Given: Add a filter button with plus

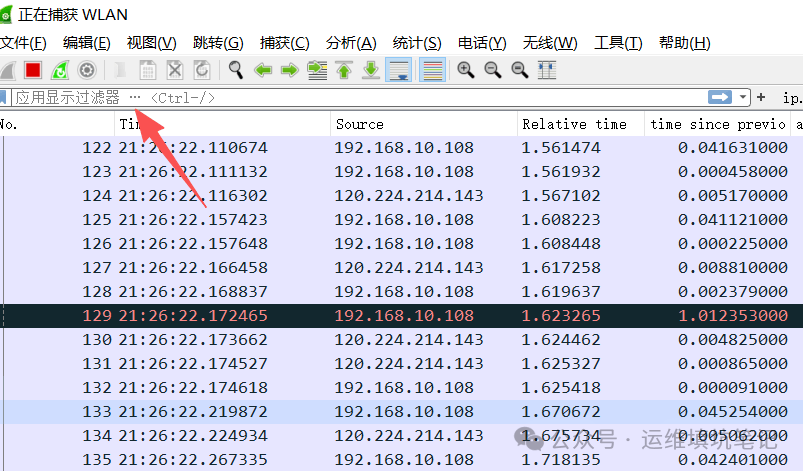Looking at the screenshot, I should (762, 97).
